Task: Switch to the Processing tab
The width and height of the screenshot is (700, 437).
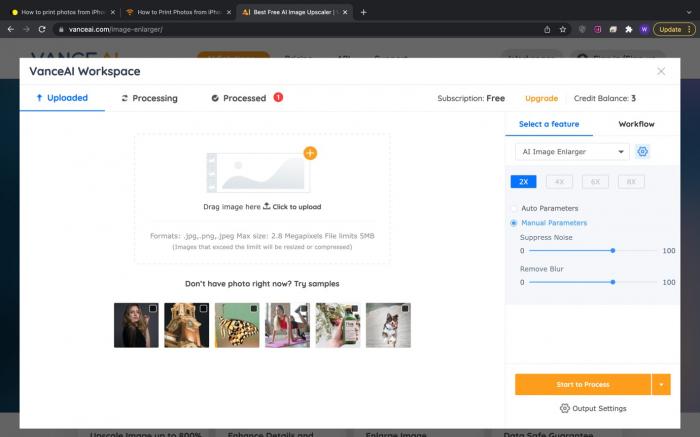Action: point(150,98)
